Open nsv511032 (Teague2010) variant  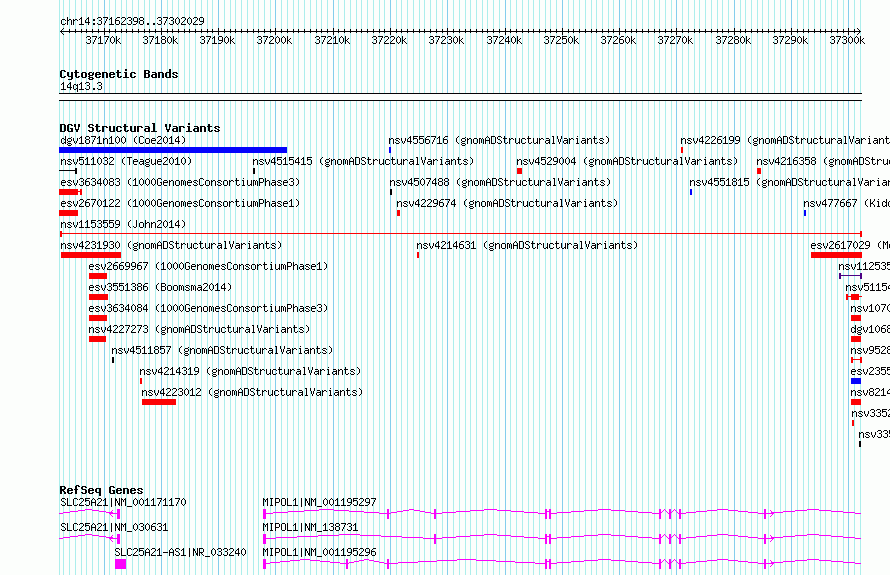126,161
